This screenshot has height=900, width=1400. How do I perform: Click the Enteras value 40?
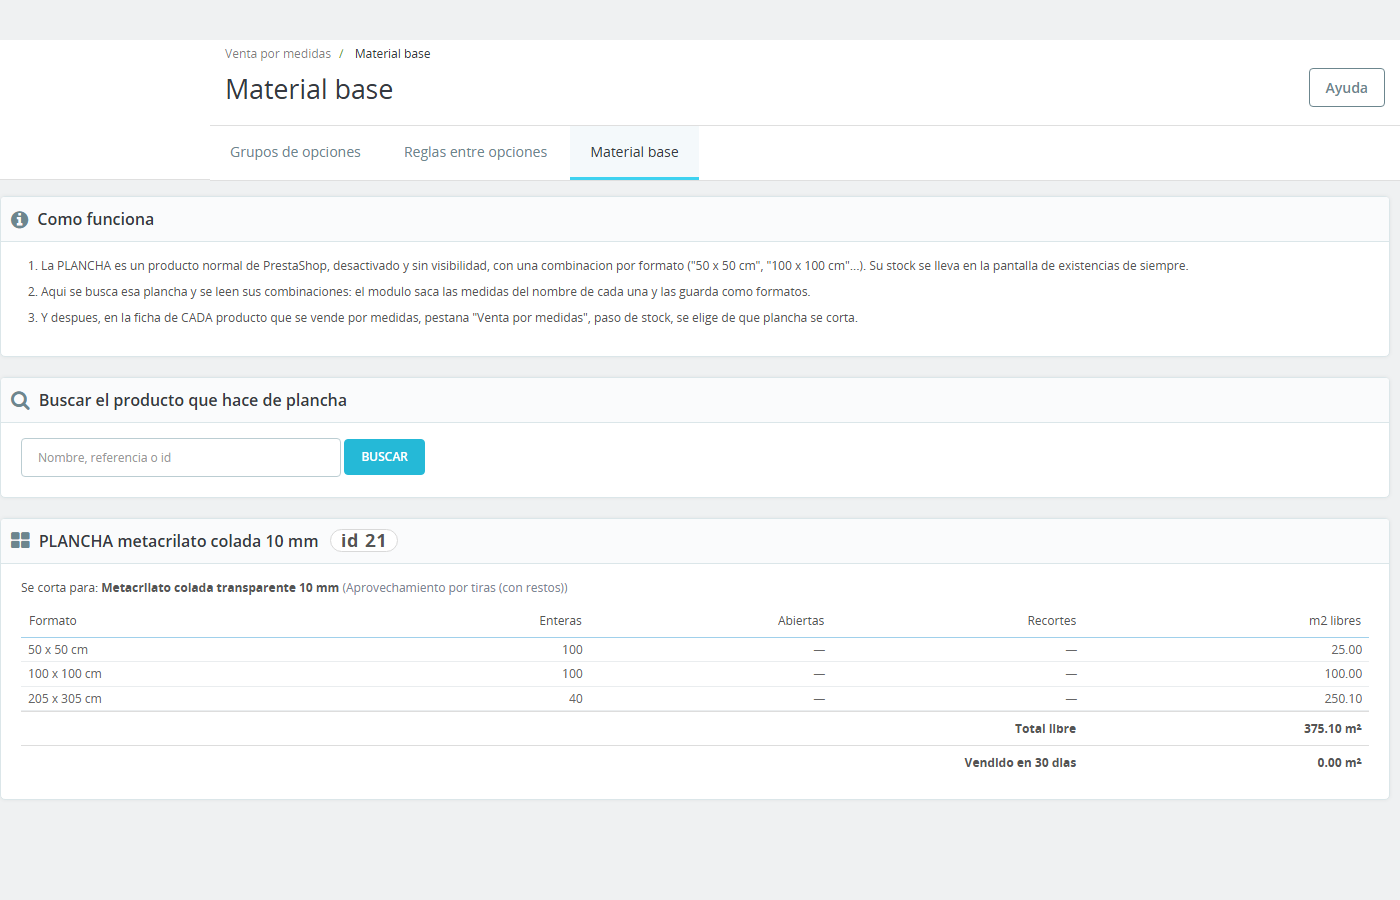(576, 699)
